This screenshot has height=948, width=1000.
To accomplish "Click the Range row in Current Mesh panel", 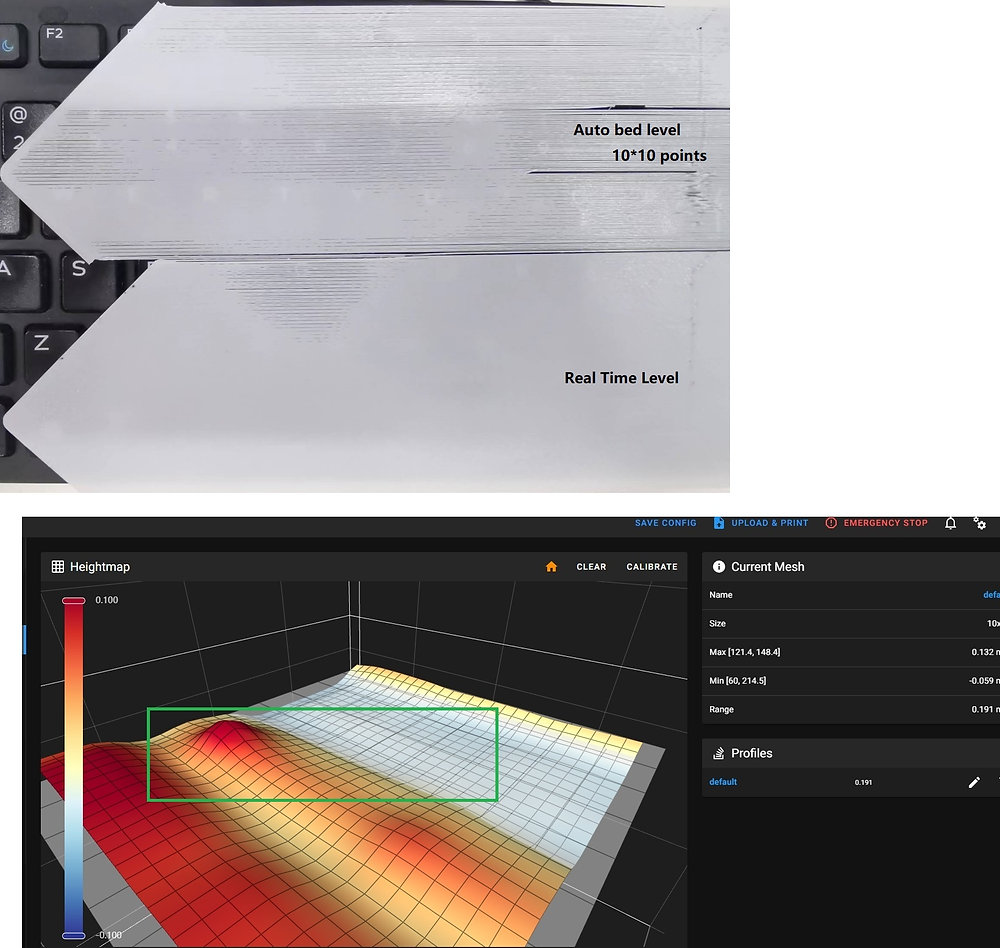I will 850,709.
